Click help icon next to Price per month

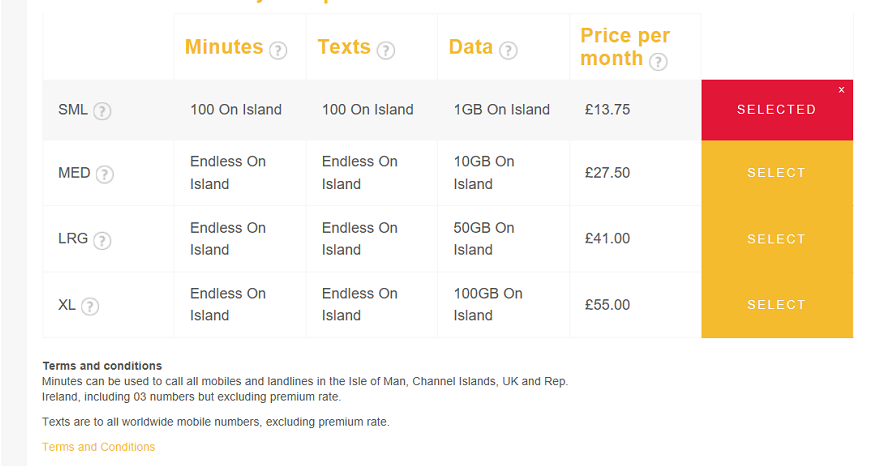point(658,61)
